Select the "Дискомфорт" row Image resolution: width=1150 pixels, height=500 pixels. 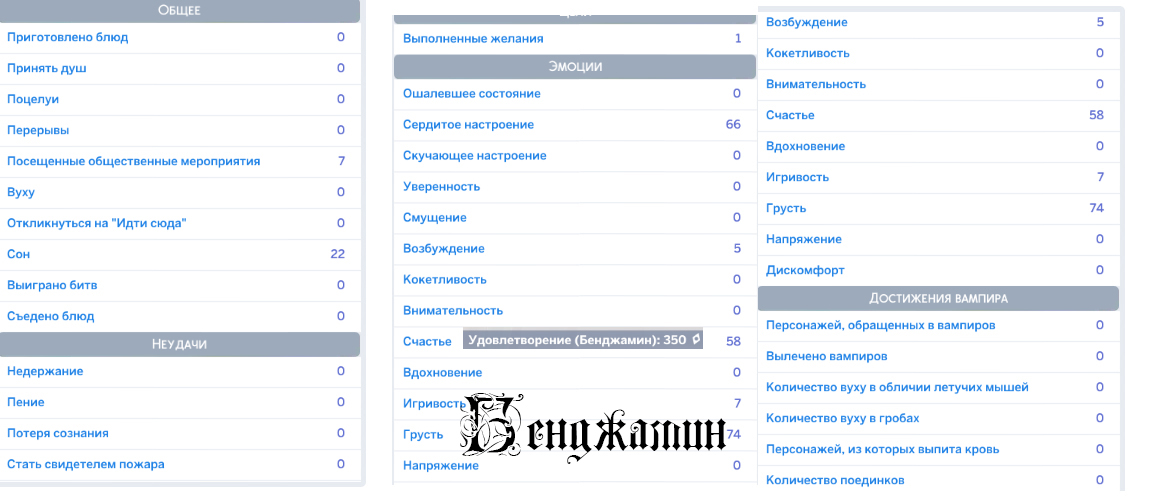tap(938, 271)
